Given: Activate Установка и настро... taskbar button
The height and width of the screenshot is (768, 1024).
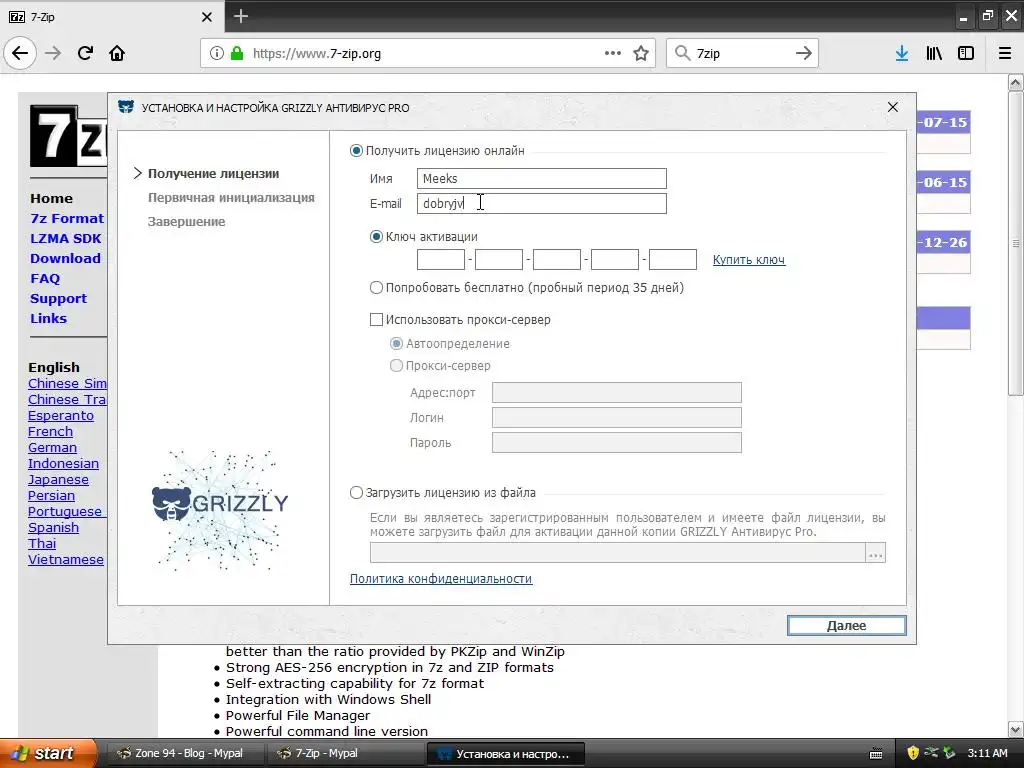Looking at the screenshot, I should pyautogui.click(x=506, y=754).
